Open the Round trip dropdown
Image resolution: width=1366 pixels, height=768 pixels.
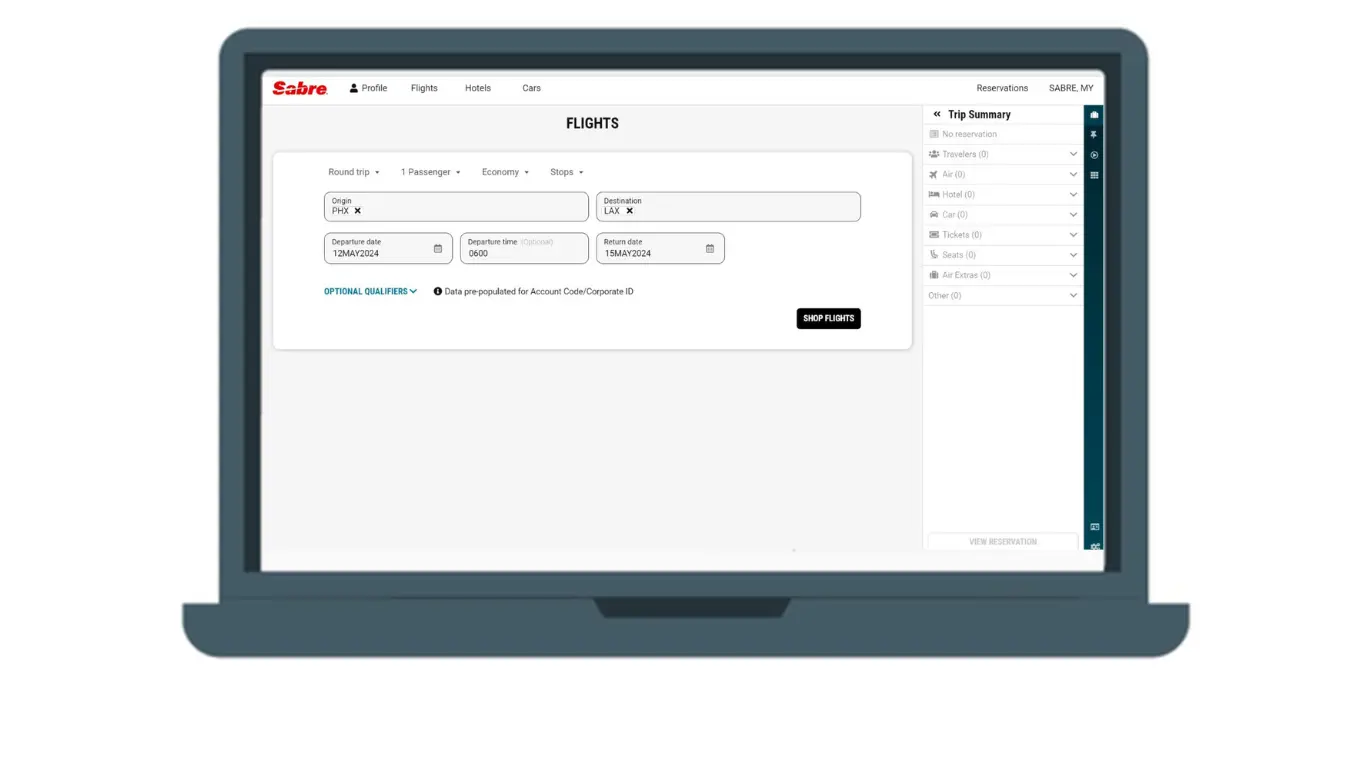(354, 172)
